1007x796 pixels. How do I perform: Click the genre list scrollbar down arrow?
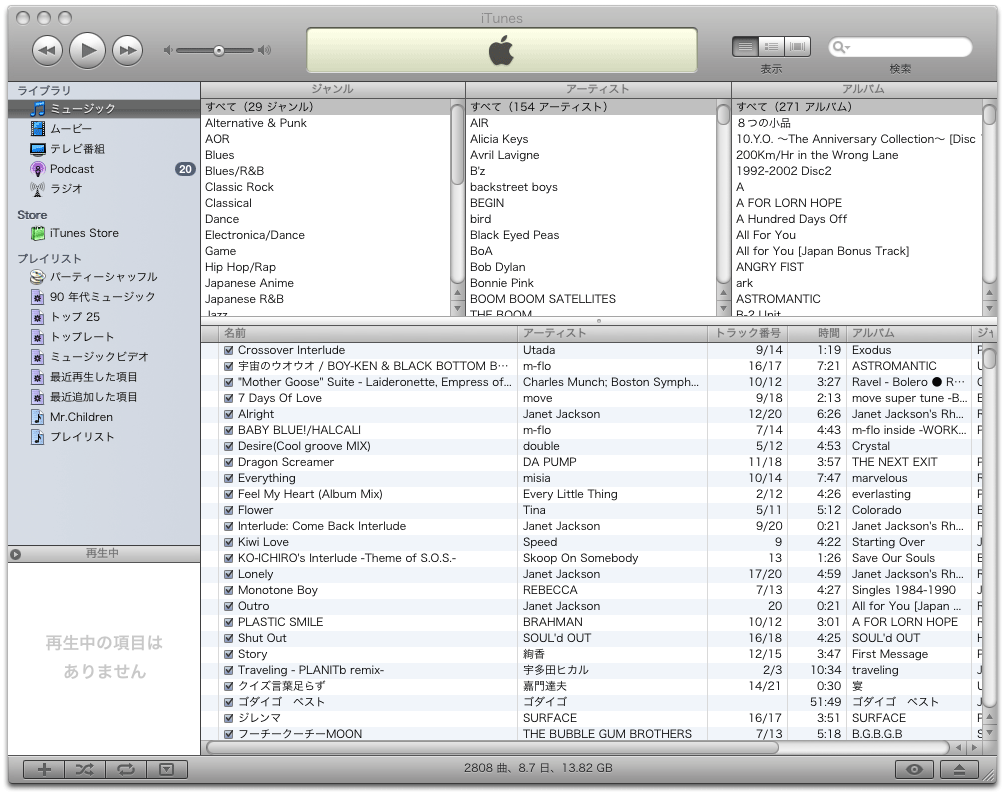(x=457, y=308)
